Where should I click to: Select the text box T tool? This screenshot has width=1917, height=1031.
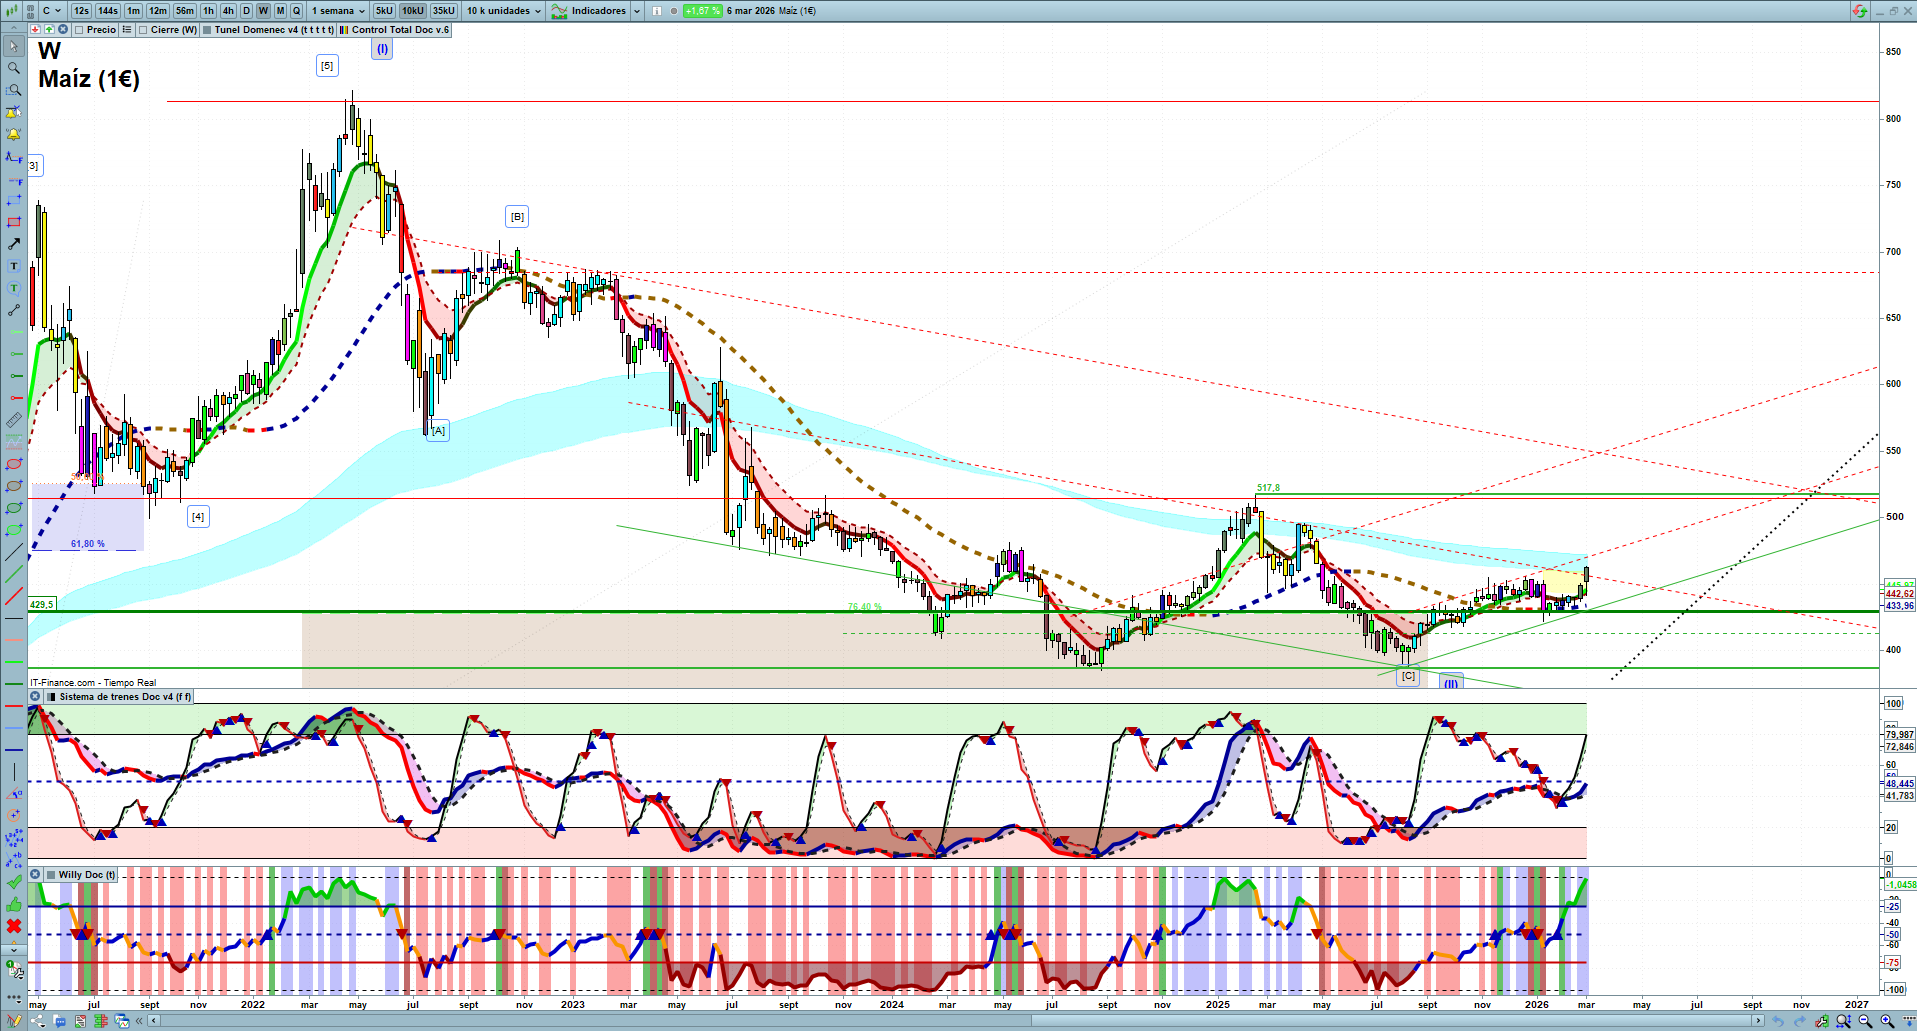[x=14, y=266]
